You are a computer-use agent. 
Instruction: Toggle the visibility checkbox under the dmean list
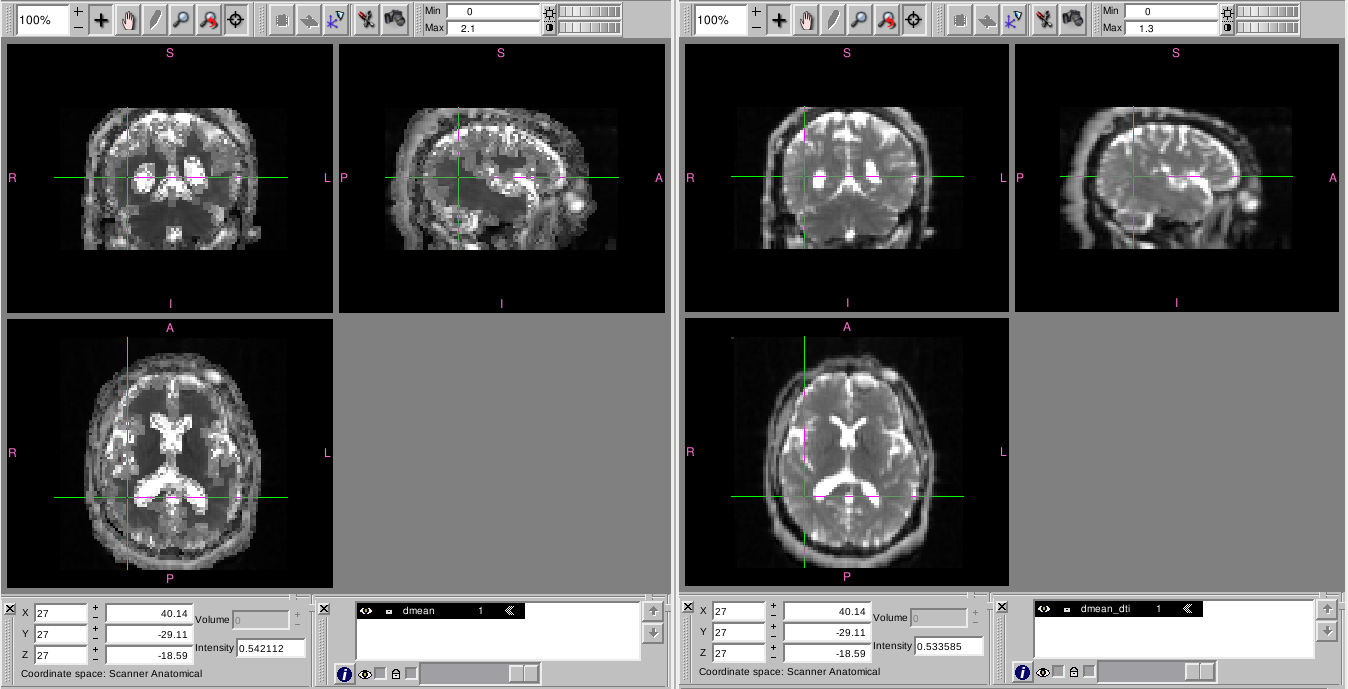[380, 673]
